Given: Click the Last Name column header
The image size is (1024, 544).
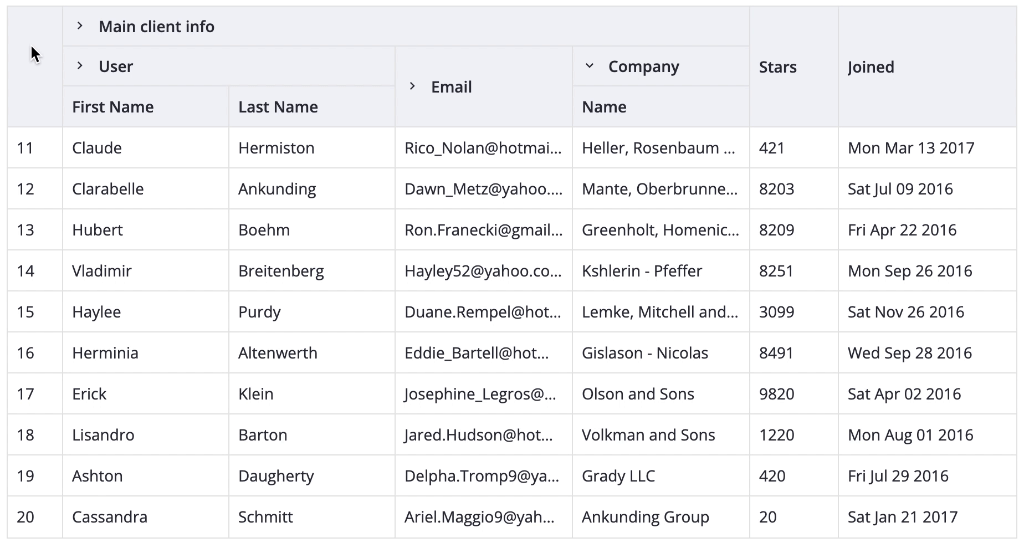Looking at the screenshot, I should [312, 106].
